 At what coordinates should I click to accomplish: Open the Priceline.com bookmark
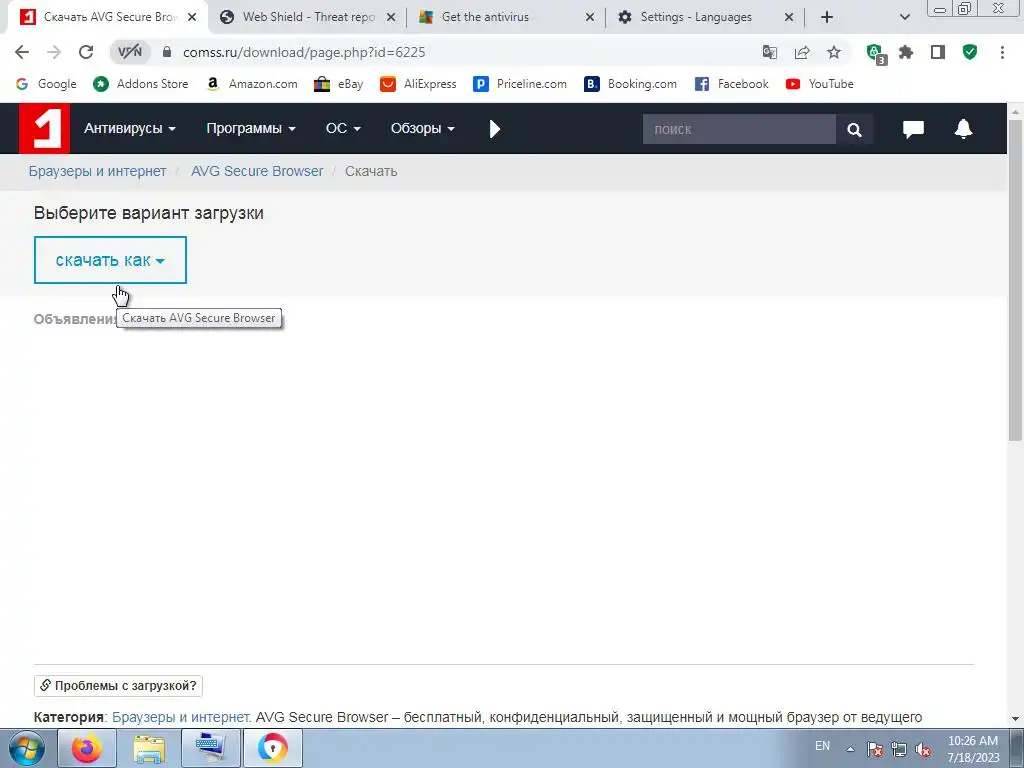pyautogui.click(x=520, y=84)
